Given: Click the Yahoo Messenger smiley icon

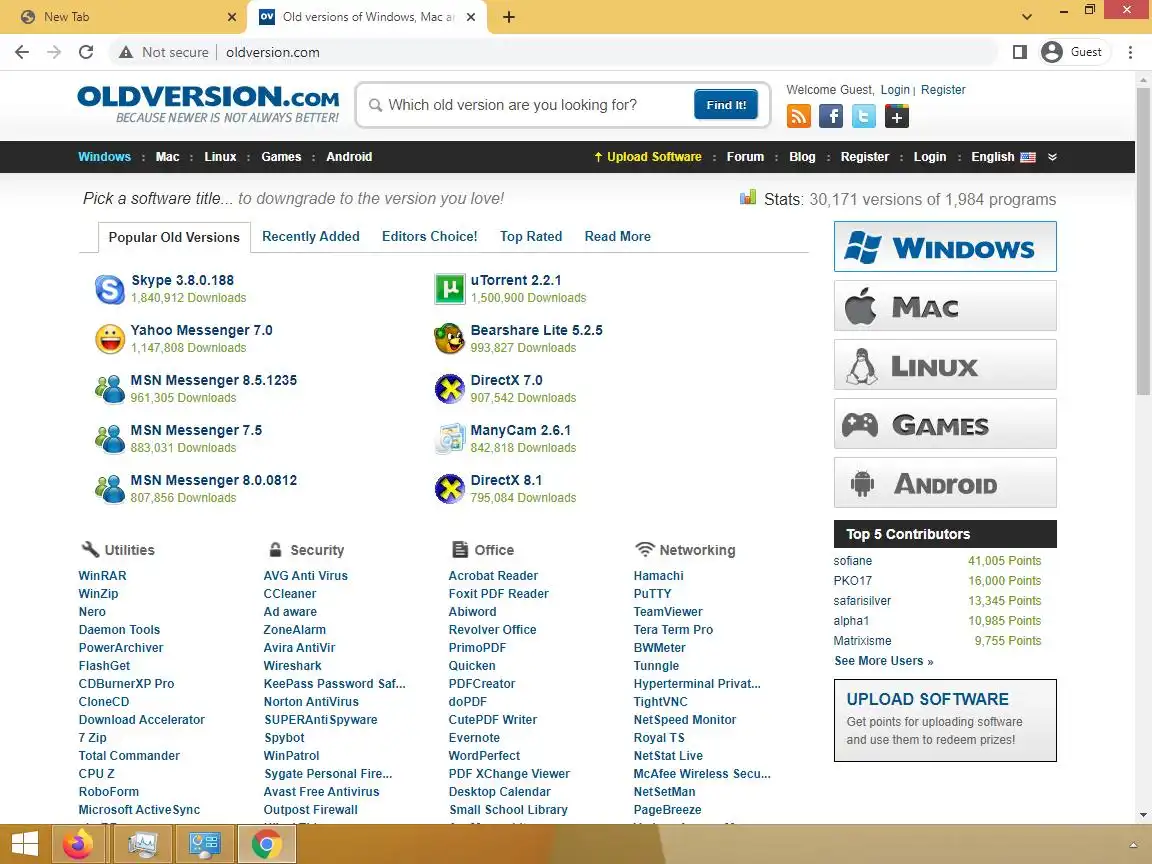Looking at the screenshot, I should click(110, 339).
